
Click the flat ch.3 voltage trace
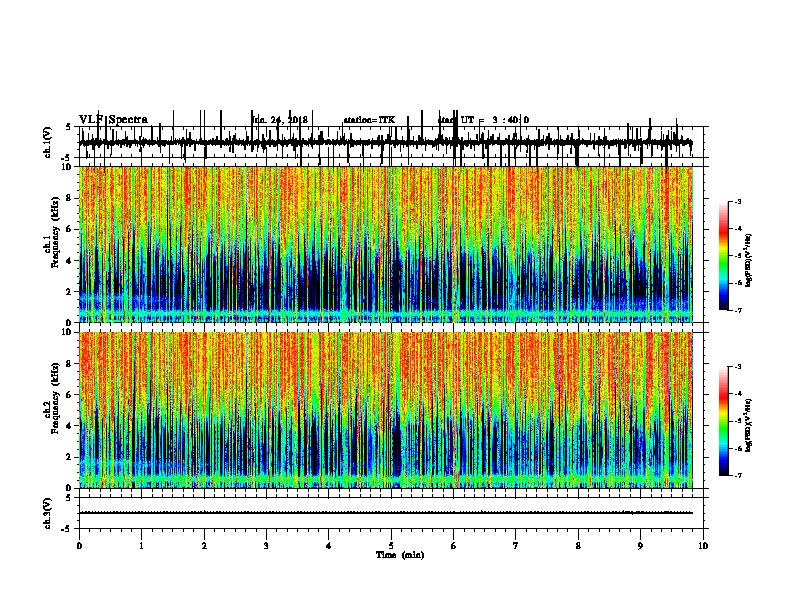coord(386,513)
